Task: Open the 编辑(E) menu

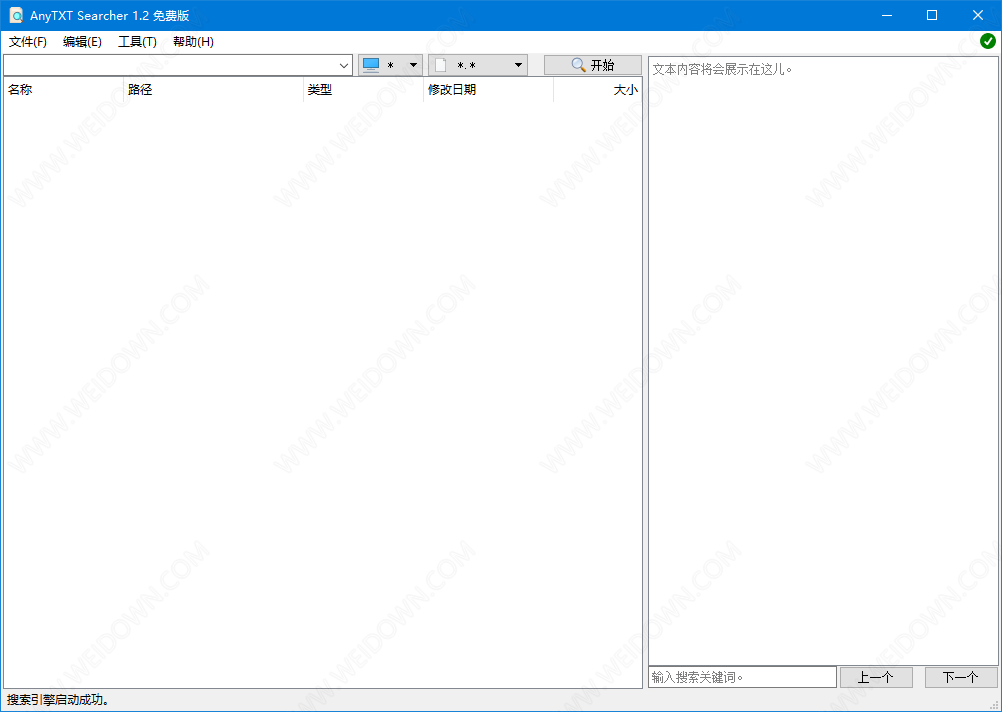Action: point(82,42)
